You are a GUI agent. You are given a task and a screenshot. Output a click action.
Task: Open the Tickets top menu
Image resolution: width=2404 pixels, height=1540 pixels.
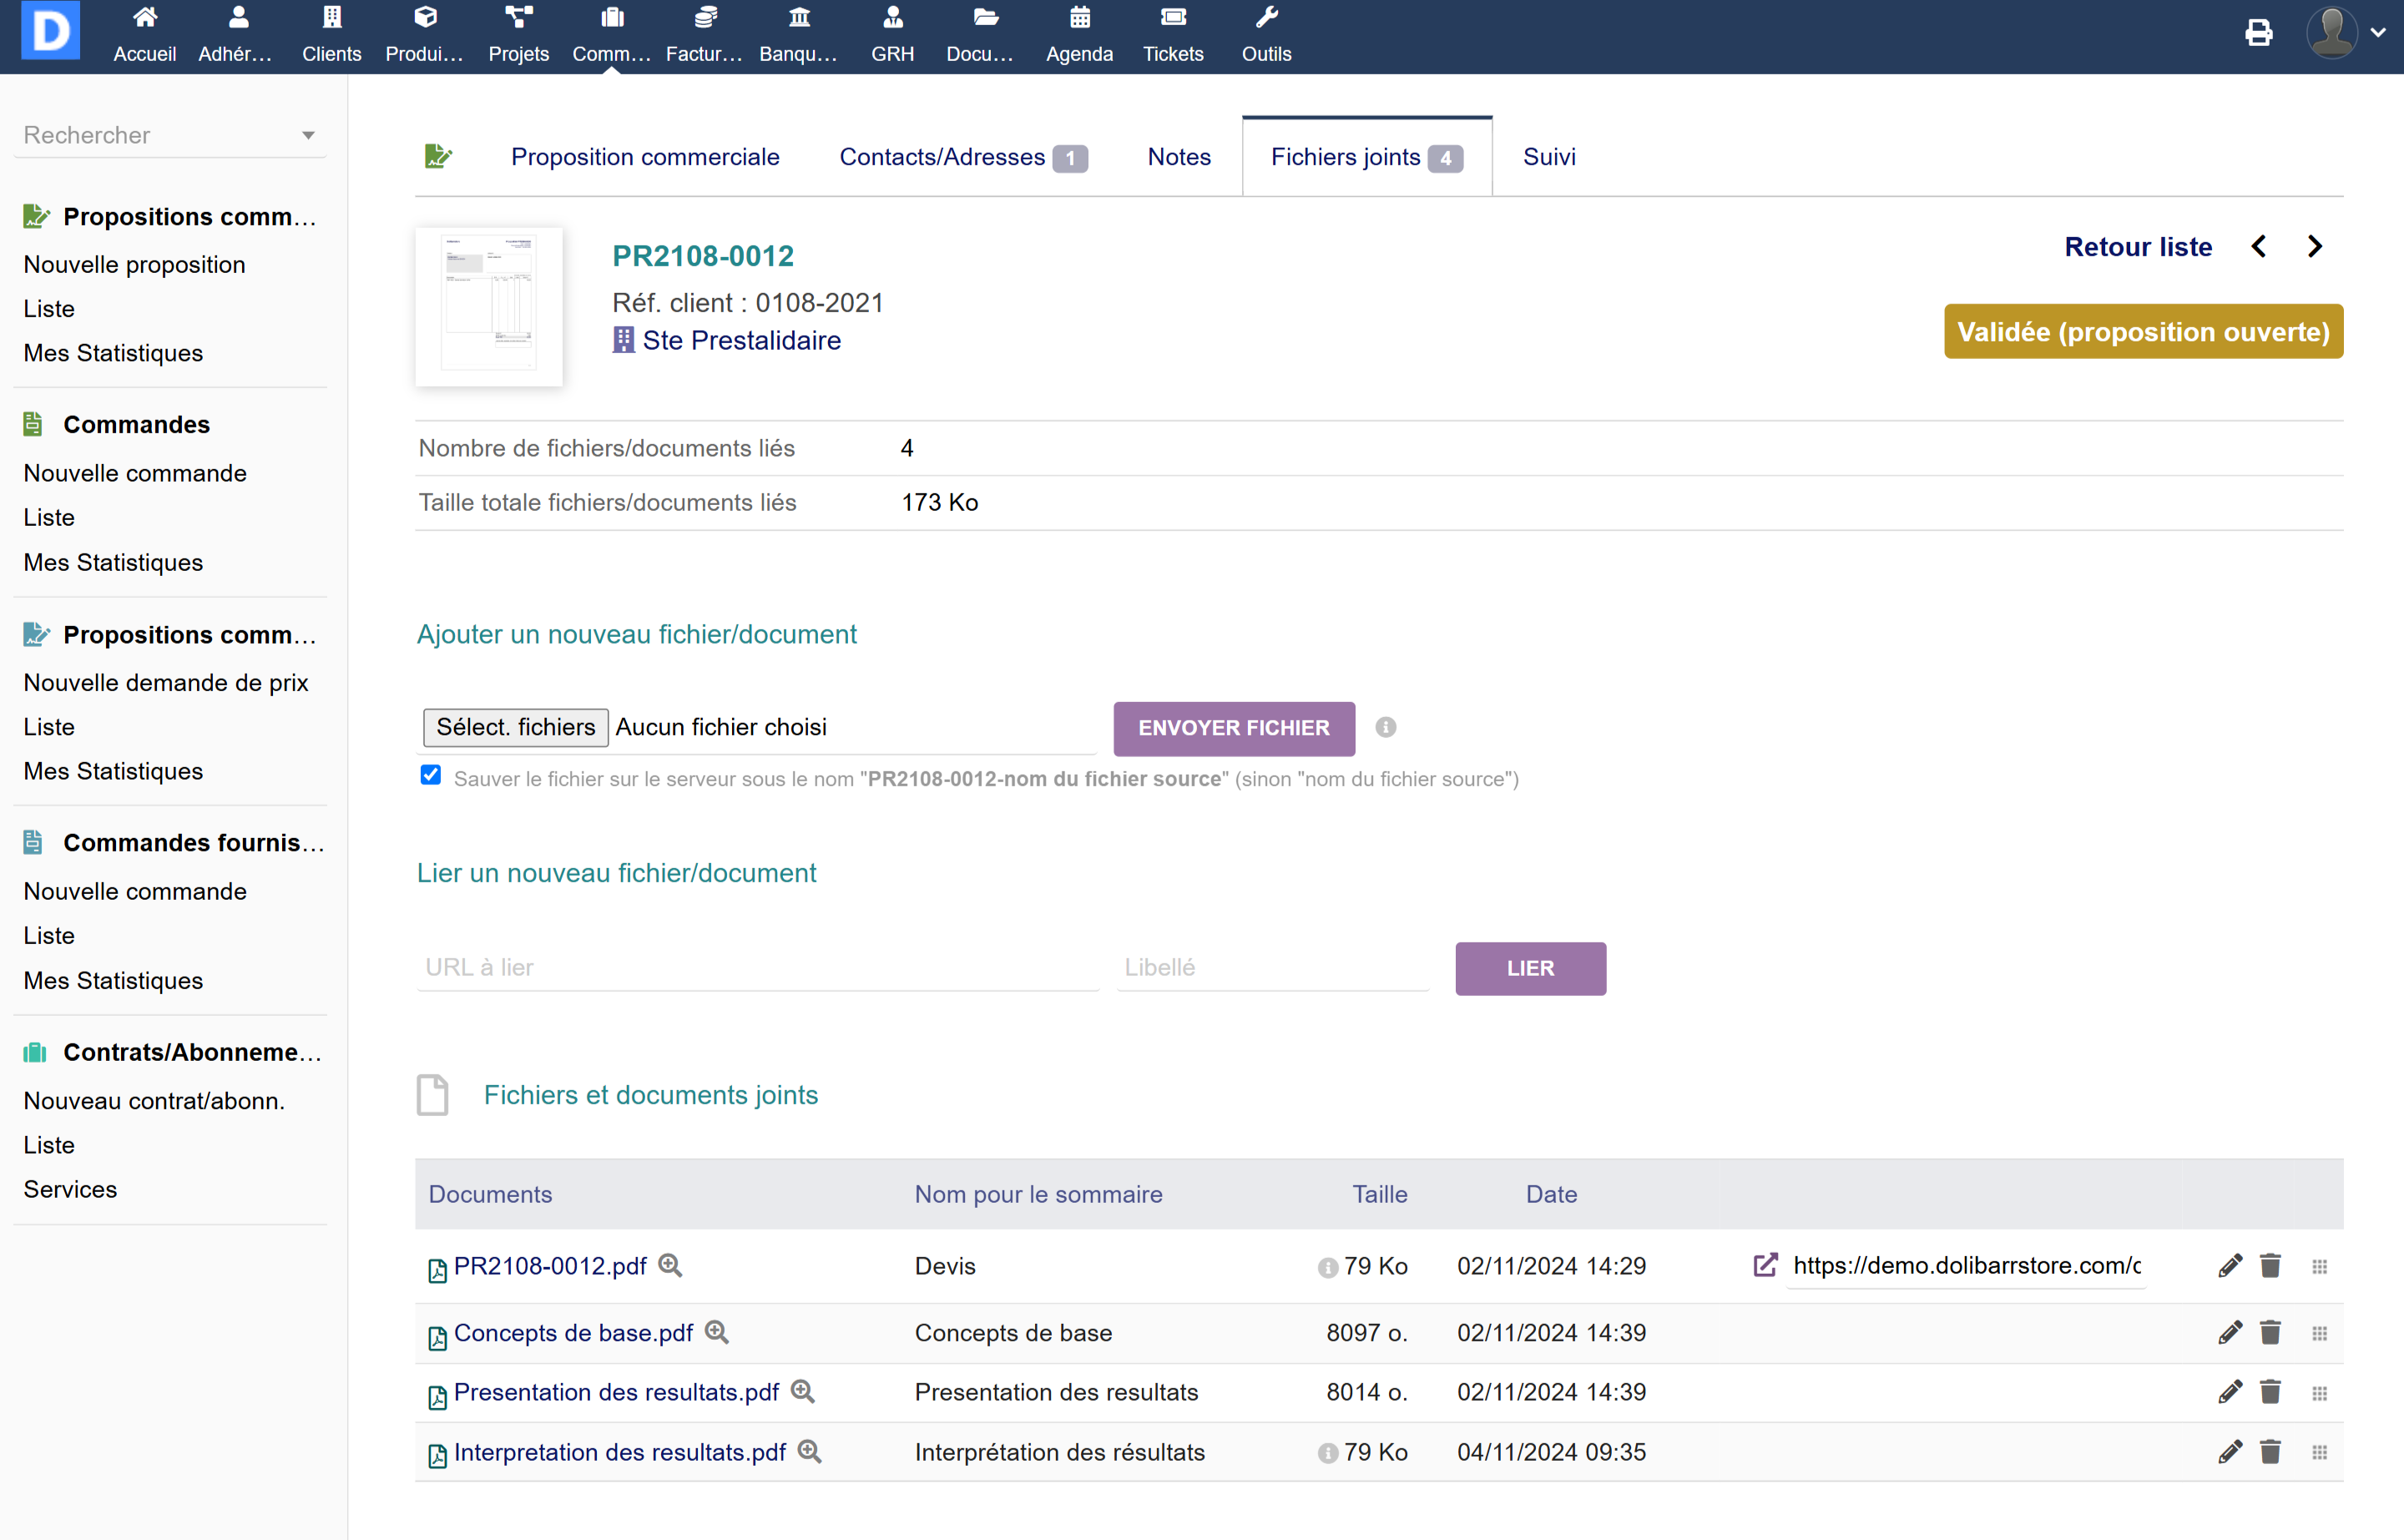coord(1172,34)
